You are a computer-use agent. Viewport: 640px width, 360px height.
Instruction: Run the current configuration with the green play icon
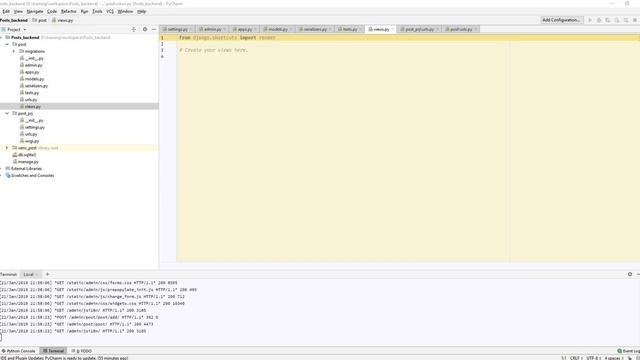click(x=590, y=20)
